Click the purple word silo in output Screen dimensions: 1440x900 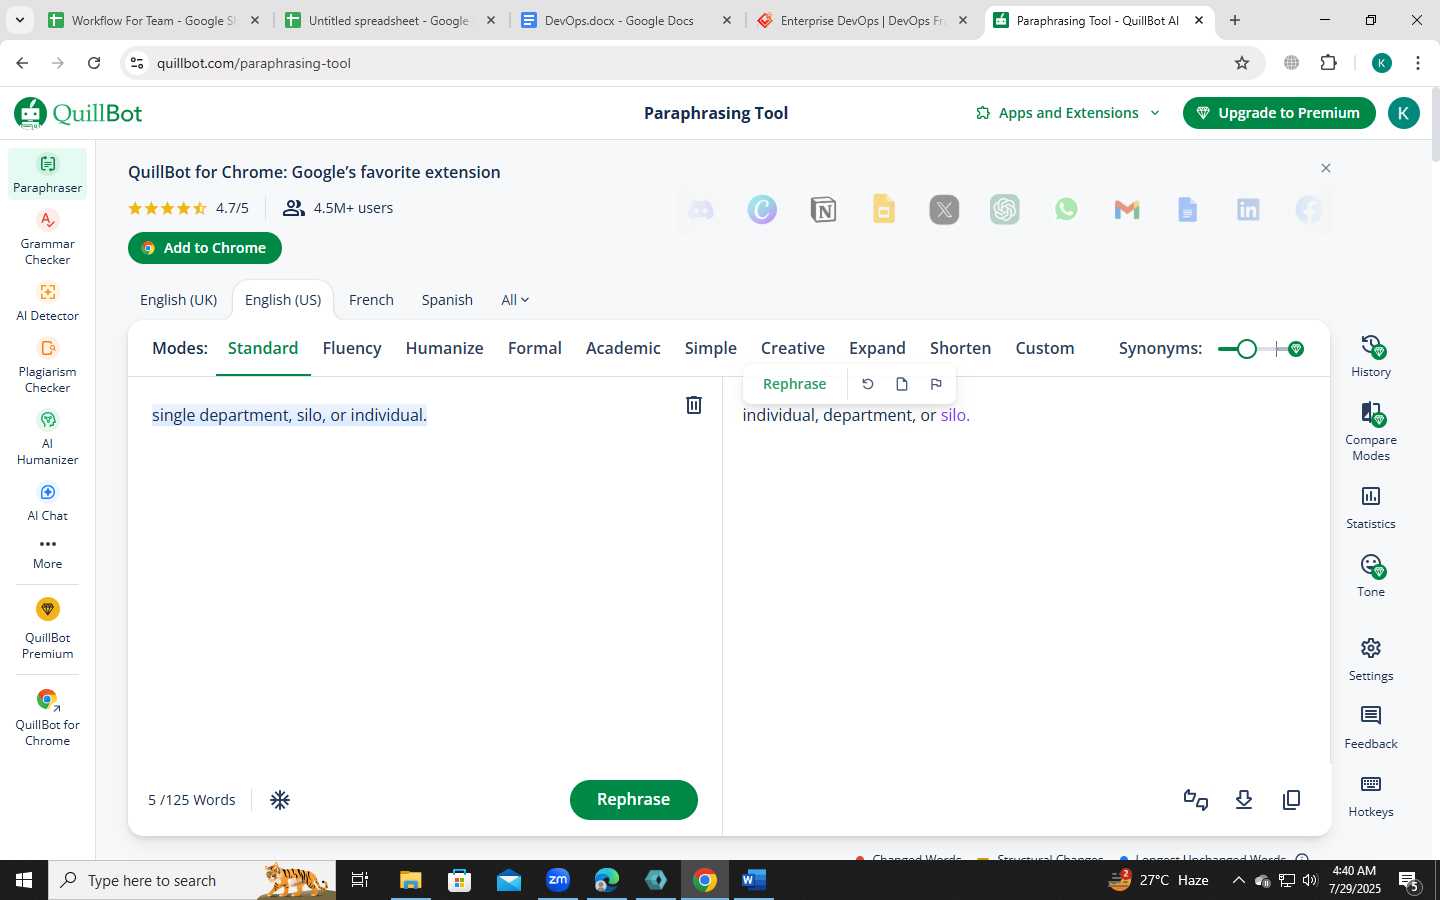[x=953, y=415]
